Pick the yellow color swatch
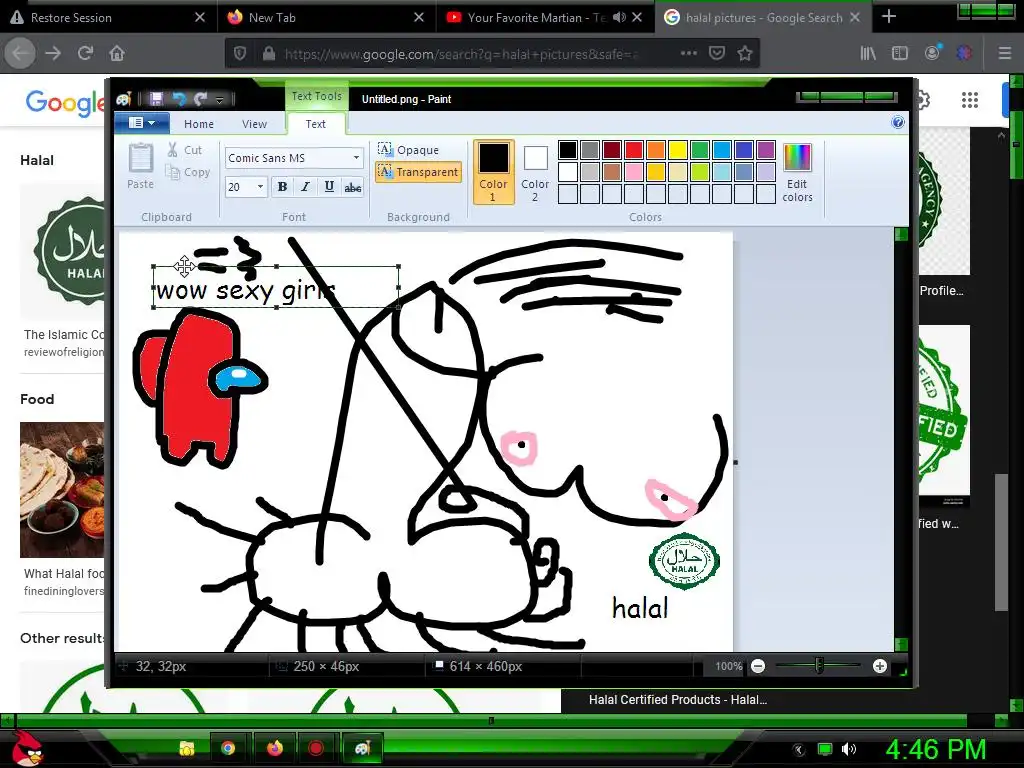Image resolution: width=1024 pixels, height=768 pixels. coord(678,150)
